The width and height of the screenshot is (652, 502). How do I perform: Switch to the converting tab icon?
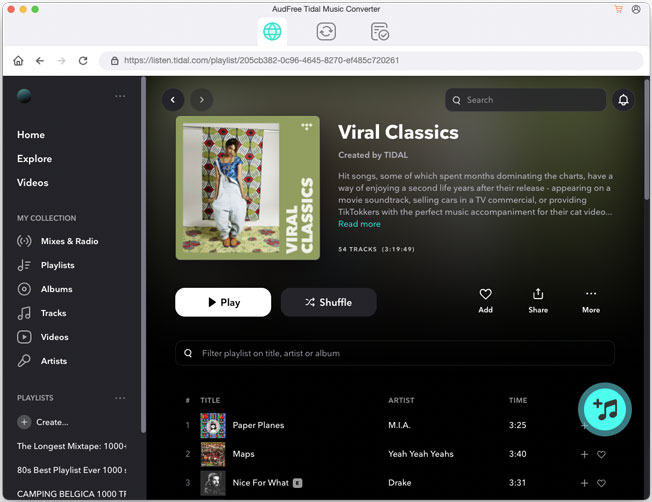(326, 32)
